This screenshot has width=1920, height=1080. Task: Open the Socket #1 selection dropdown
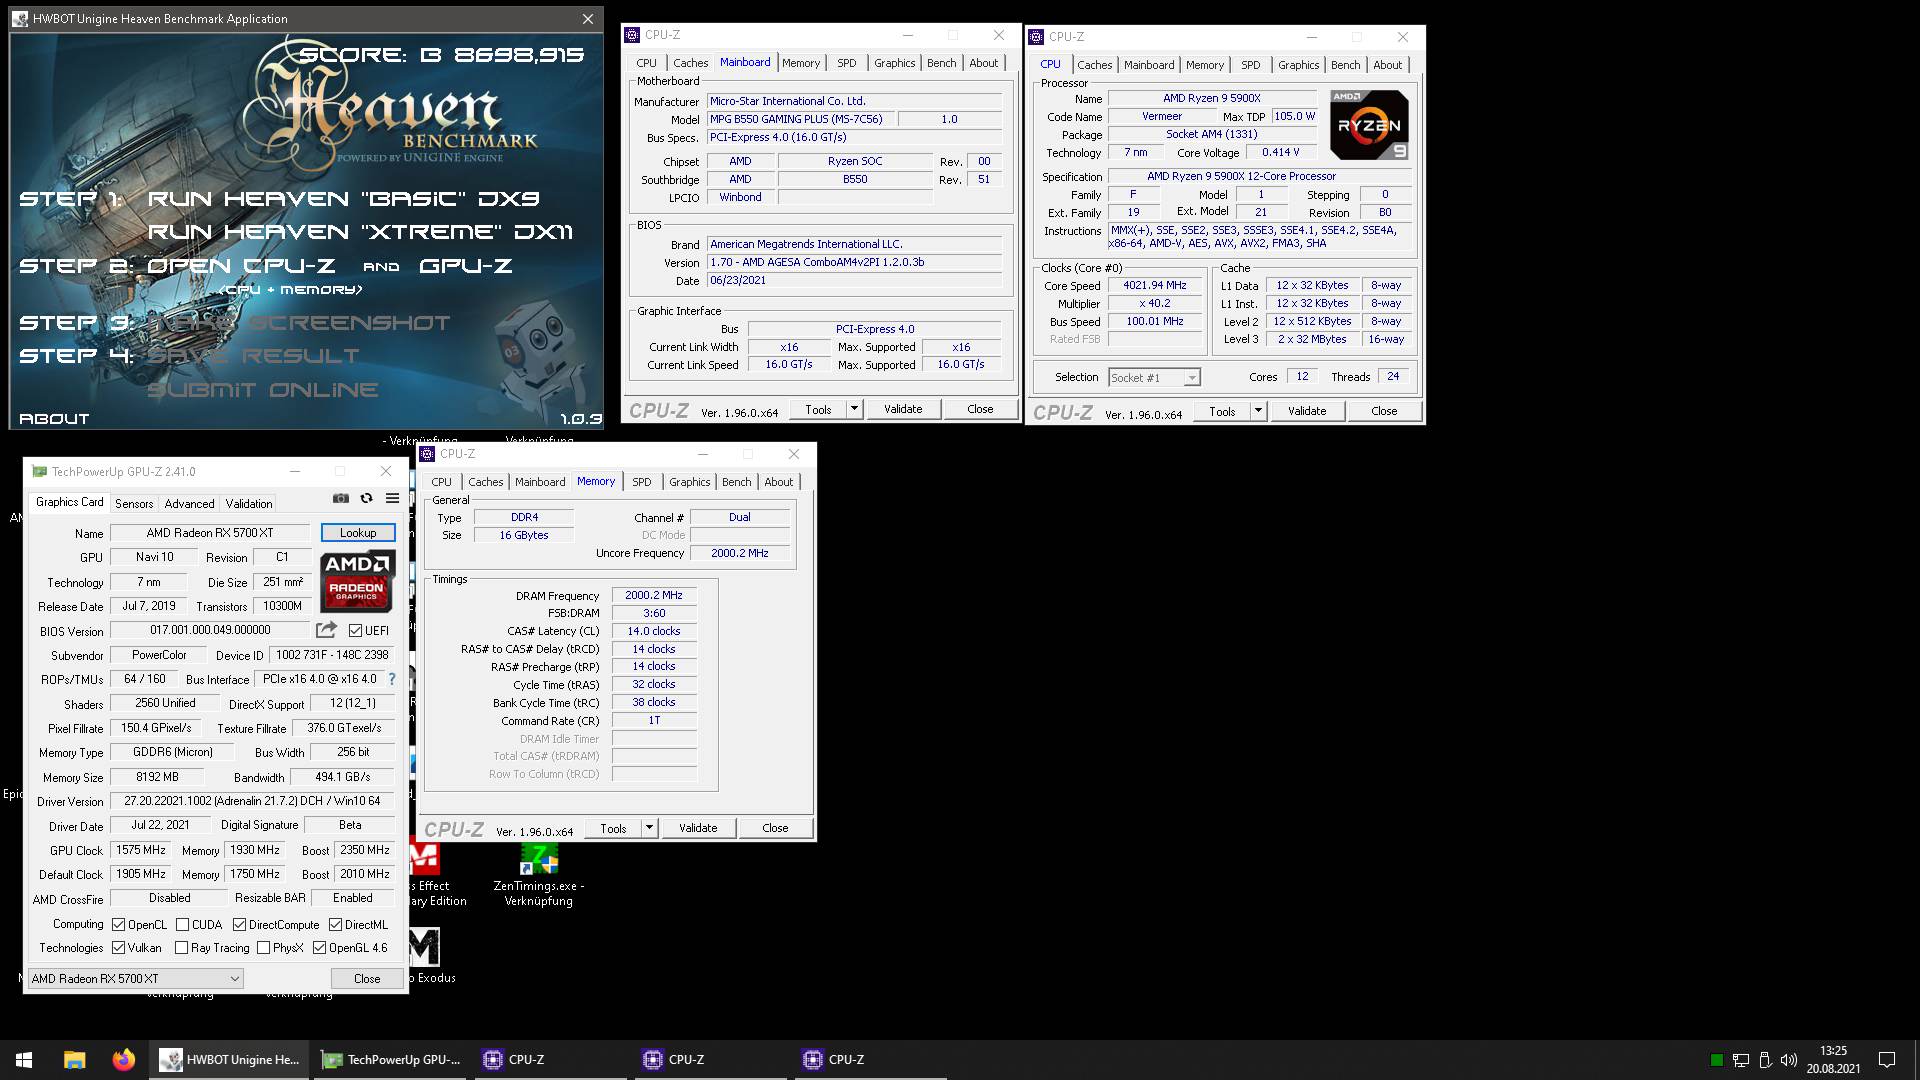point(1154,378)
